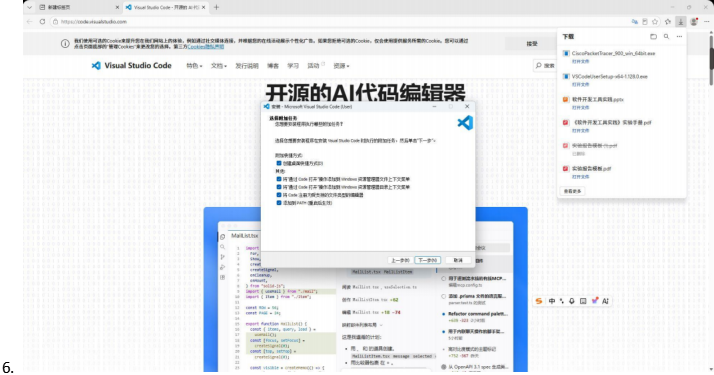Click the cookie banner info icon
The image size is (714, 375).
pos(65,43)
